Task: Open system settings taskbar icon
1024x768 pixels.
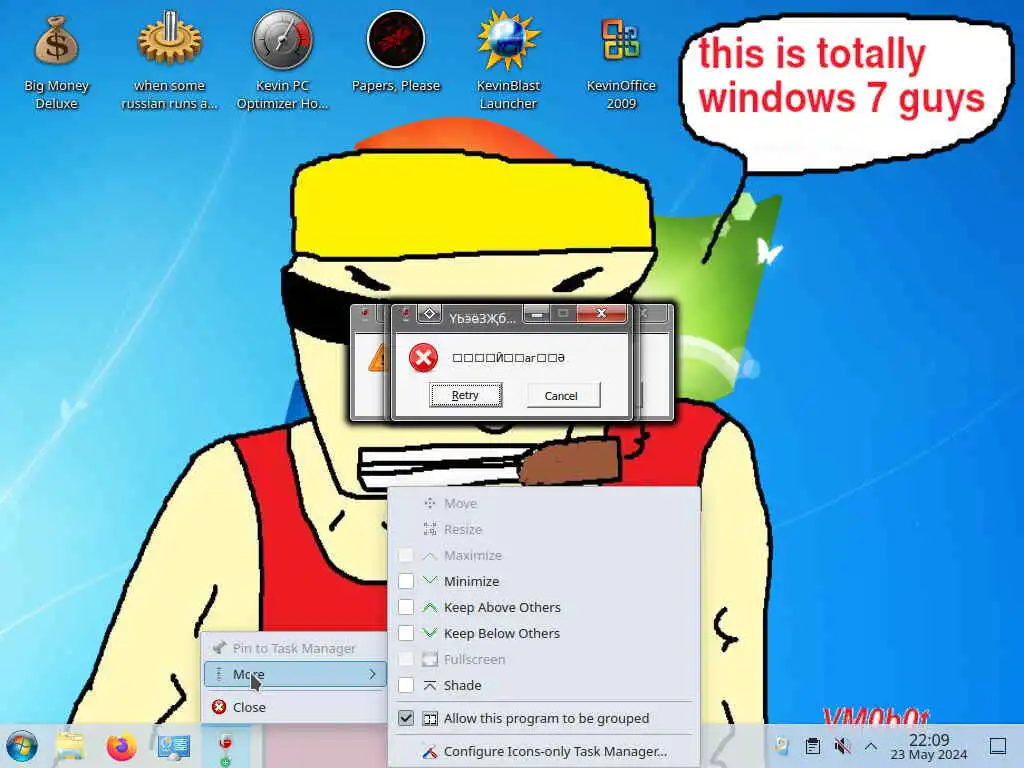Action: coord(174,746)
